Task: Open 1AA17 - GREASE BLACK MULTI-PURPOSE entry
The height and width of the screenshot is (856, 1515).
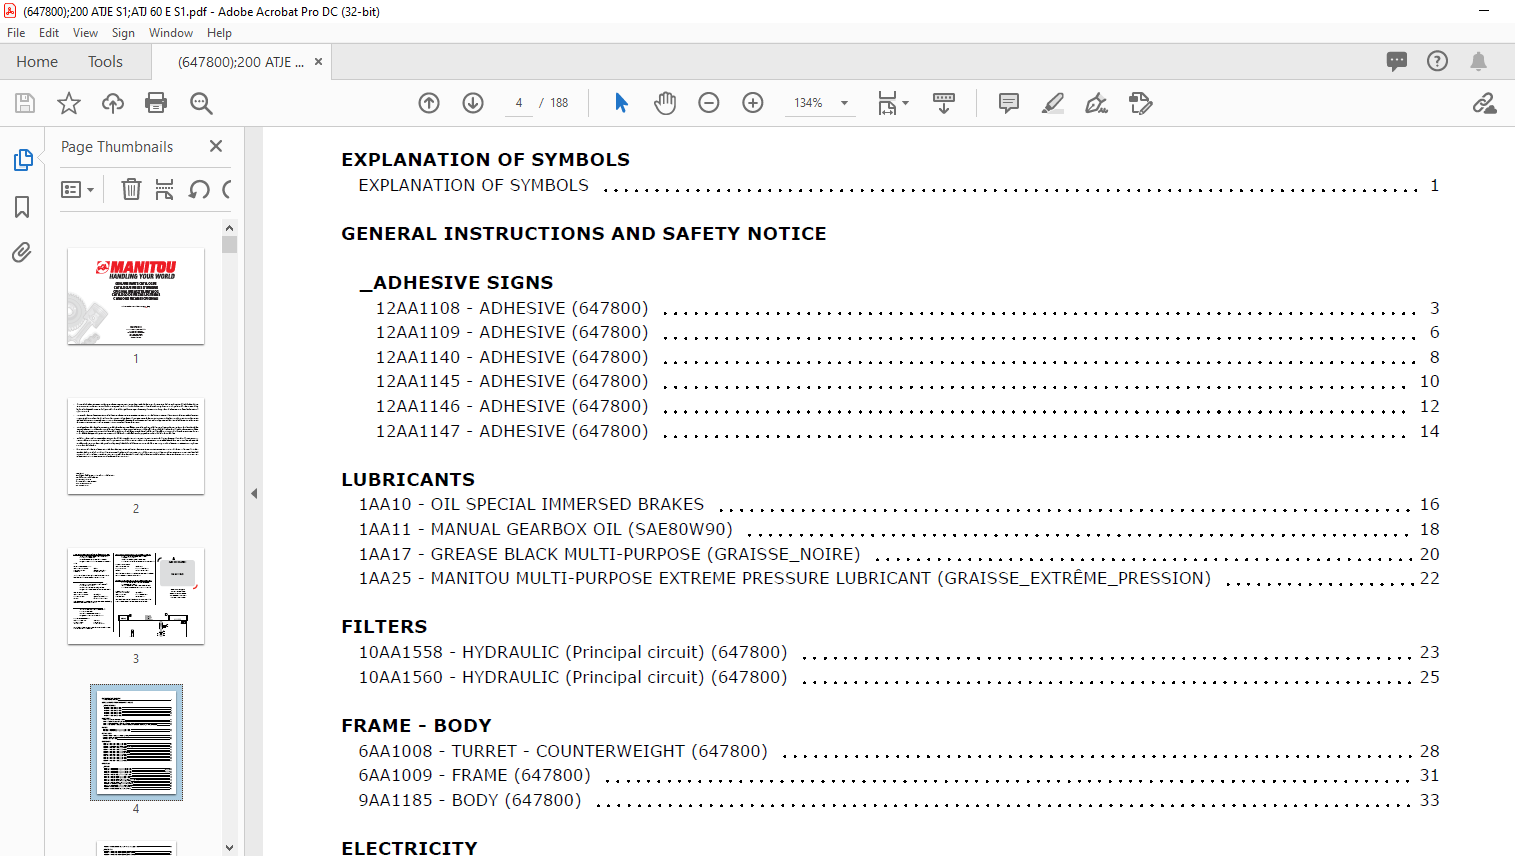Action: pyautogui.click(x=899, y=554)
